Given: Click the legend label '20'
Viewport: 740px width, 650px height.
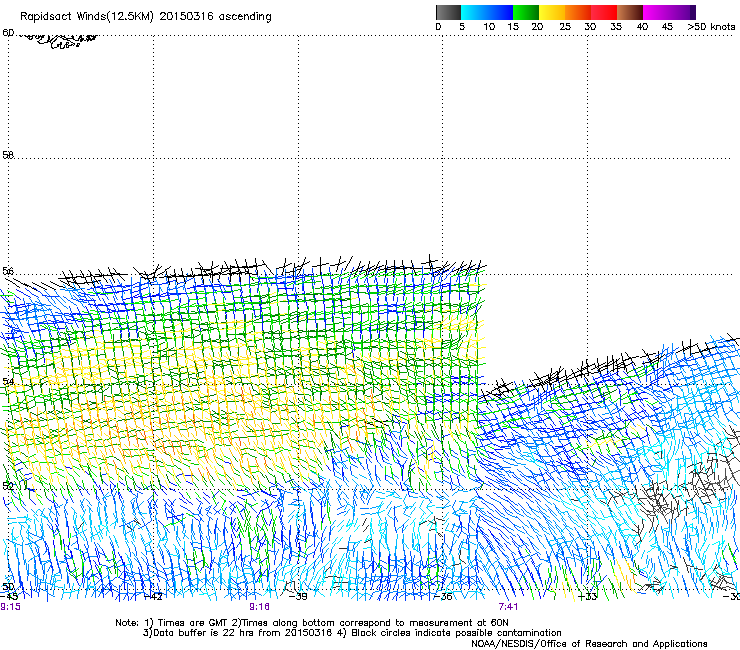Looking at the screenshot, I should click(x=537, y=27).
